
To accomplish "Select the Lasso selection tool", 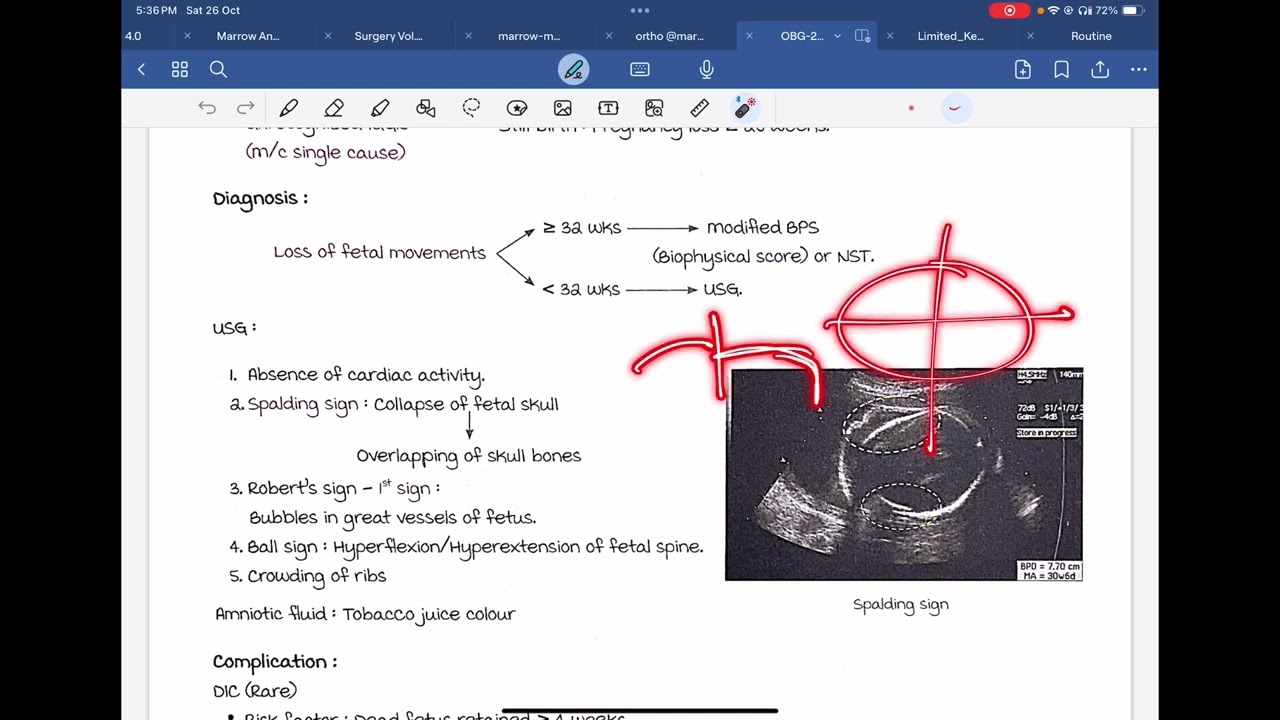I will [471, 108].
